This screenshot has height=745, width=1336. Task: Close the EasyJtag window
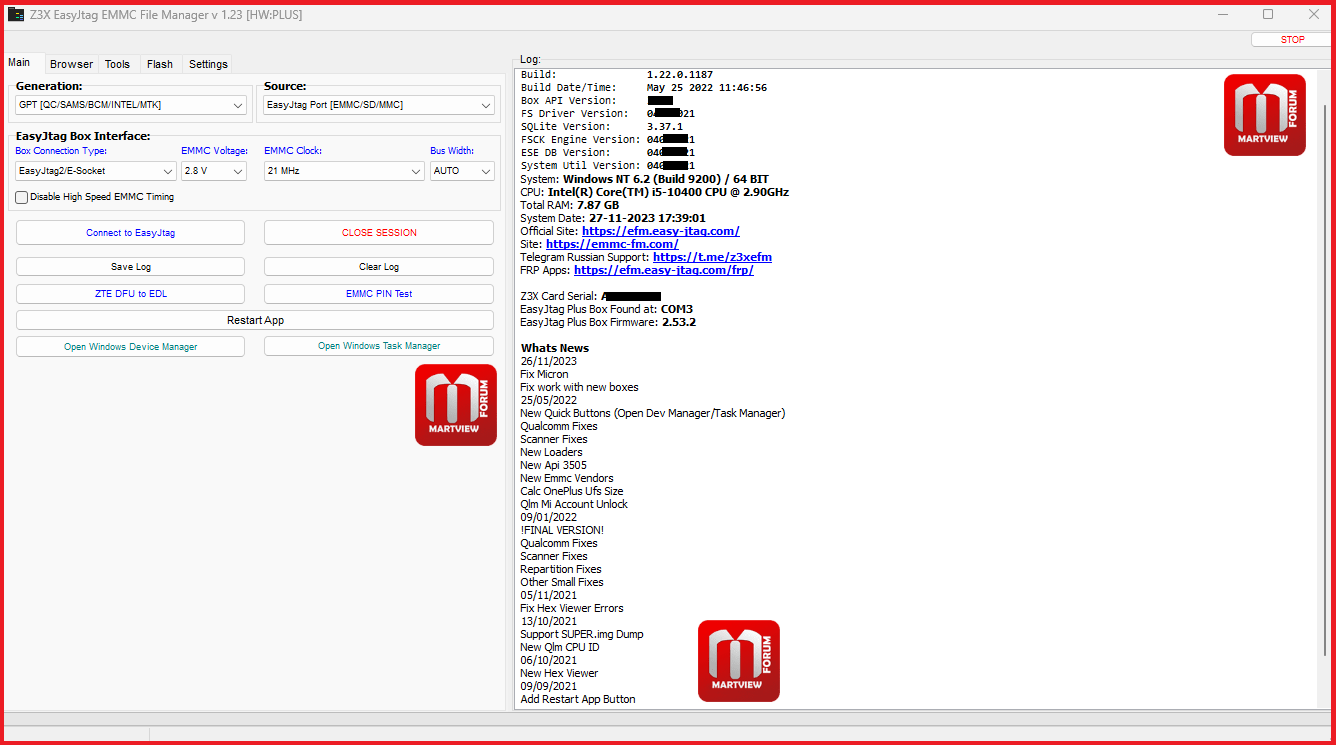point(1313,14)
